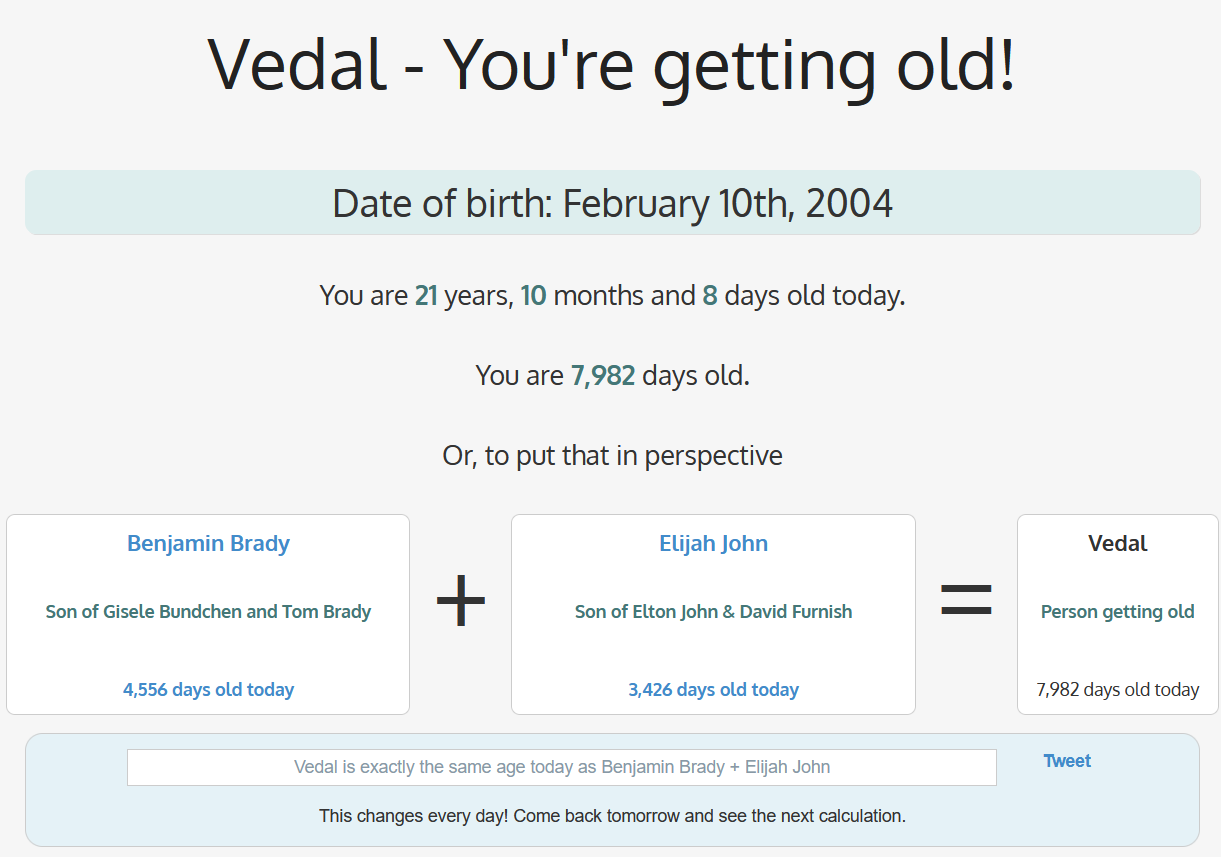This screenshot has height=857, width=1221.
Task: Click the page heading Vedal - You're getting old!
Action: (x=611, y=63)
